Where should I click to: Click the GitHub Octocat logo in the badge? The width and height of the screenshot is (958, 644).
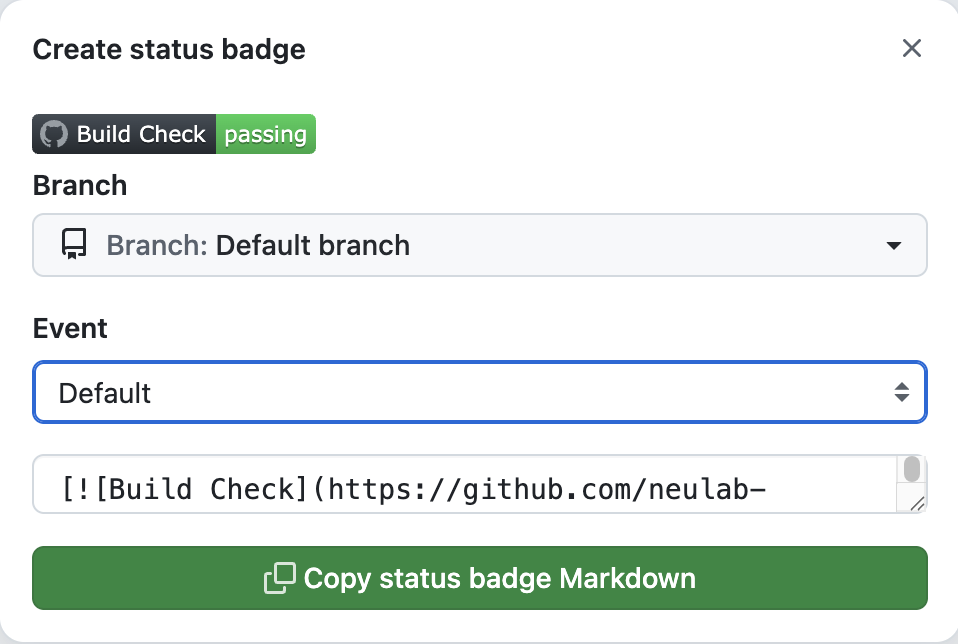pyautogui.click(x=54, y=134)
